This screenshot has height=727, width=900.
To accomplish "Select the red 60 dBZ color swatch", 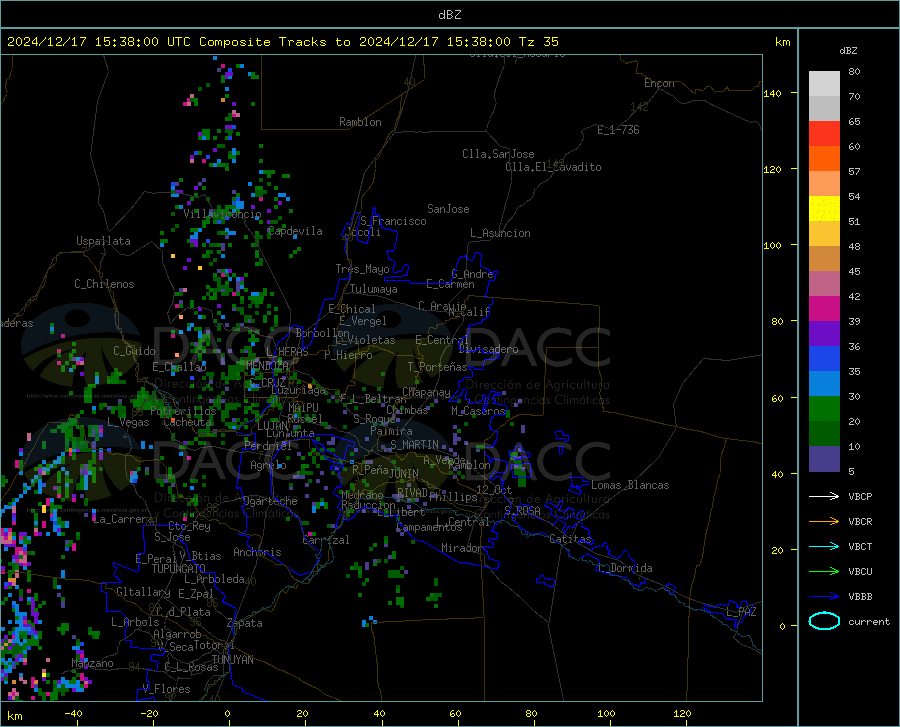I will pos(824,134).
